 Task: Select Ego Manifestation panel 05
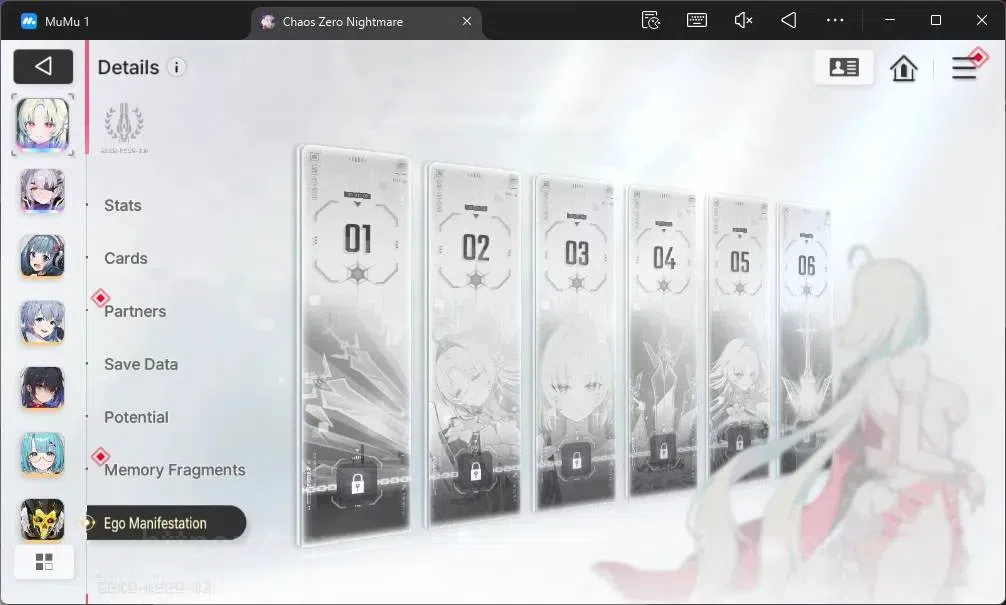[x=738, y=338]
